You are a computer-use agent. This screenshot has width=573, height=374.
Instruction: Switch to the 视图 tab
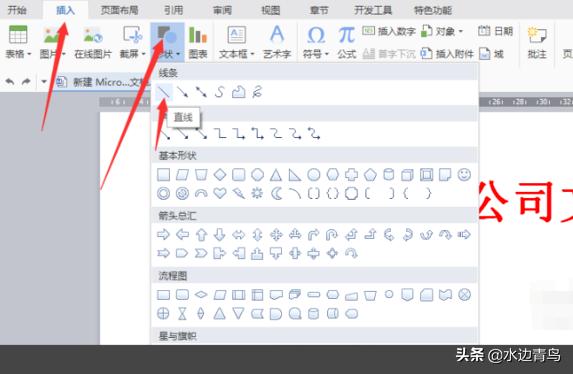pyautogui.click(x=270, y=10)
